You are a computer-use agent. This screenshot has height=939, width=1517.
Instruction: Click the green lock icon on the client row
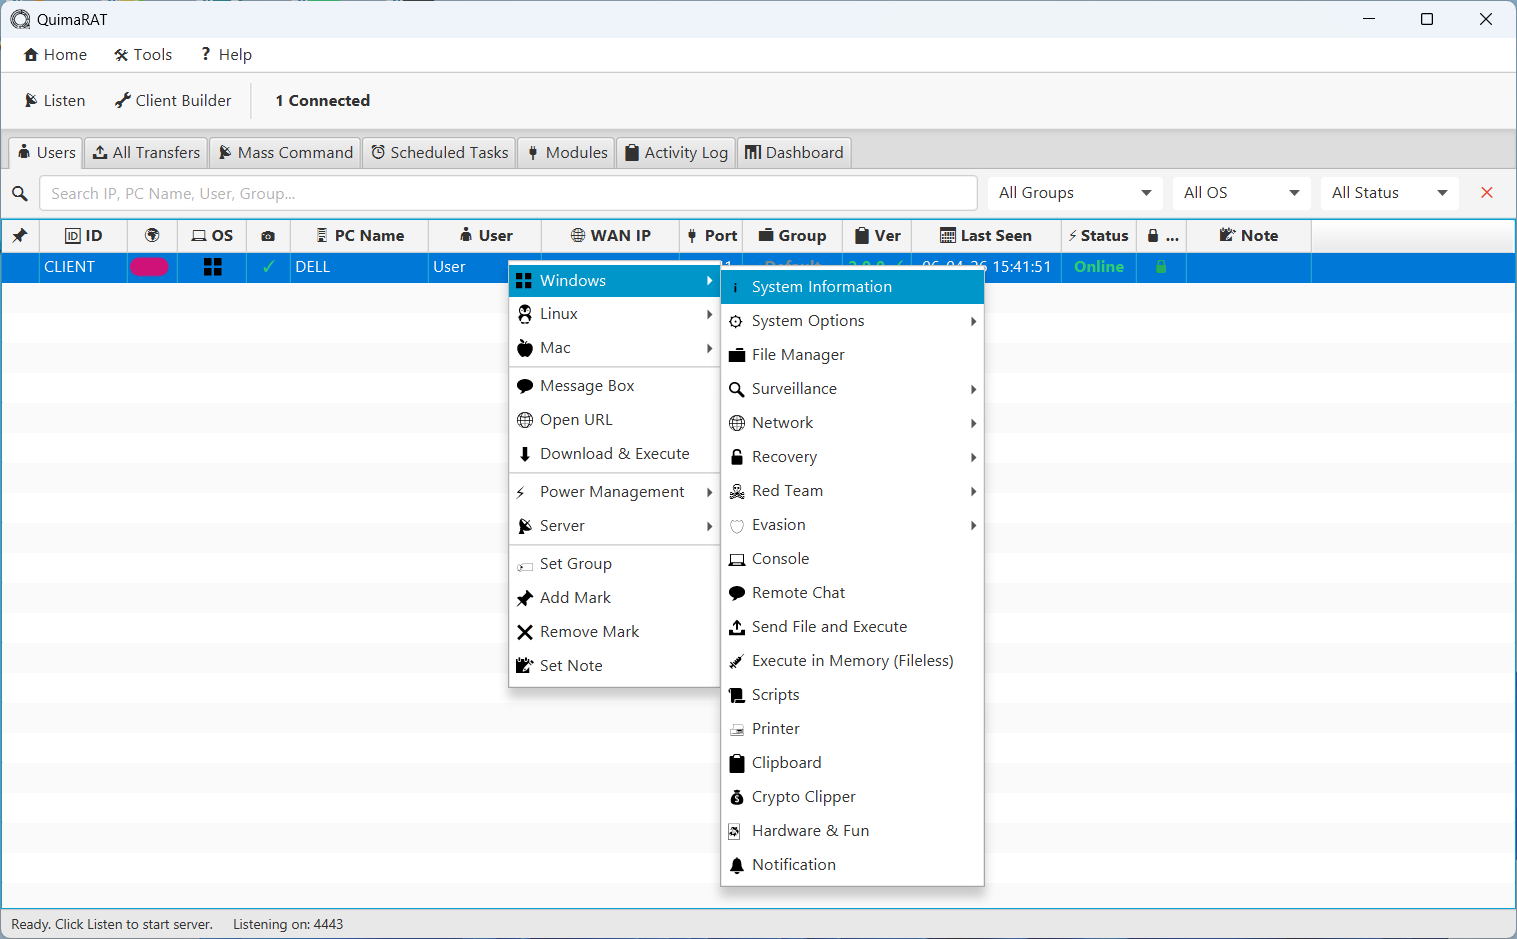[x=1161, y=267]
